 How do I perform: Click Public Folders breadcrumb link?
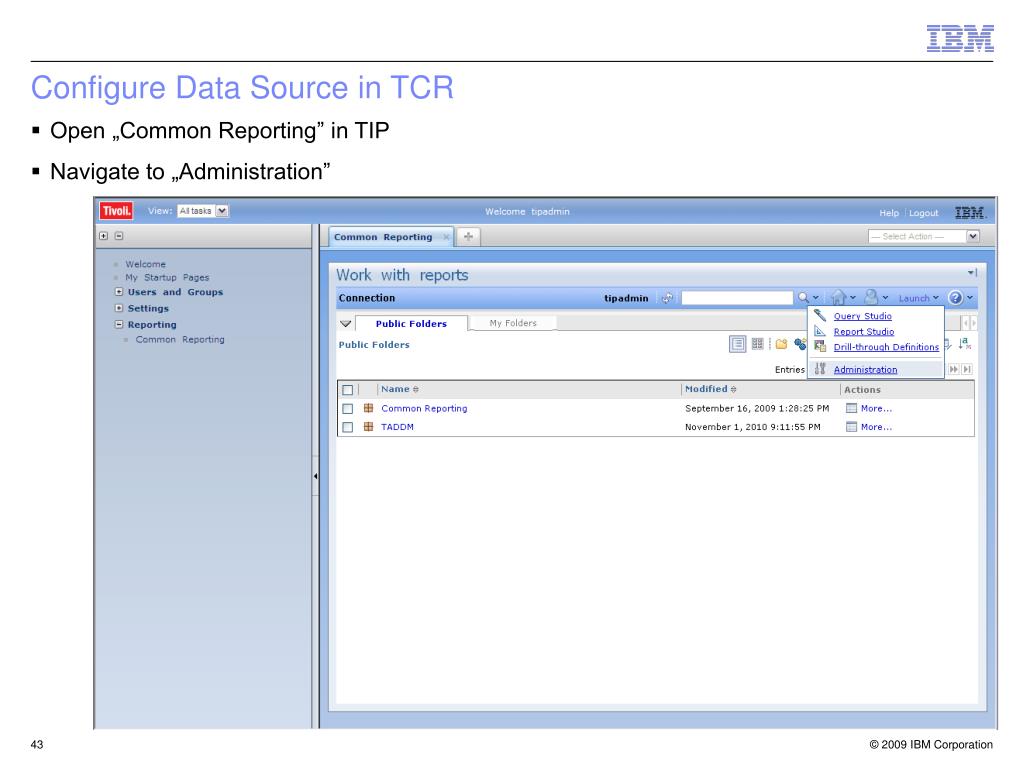(x=374, y=344)
